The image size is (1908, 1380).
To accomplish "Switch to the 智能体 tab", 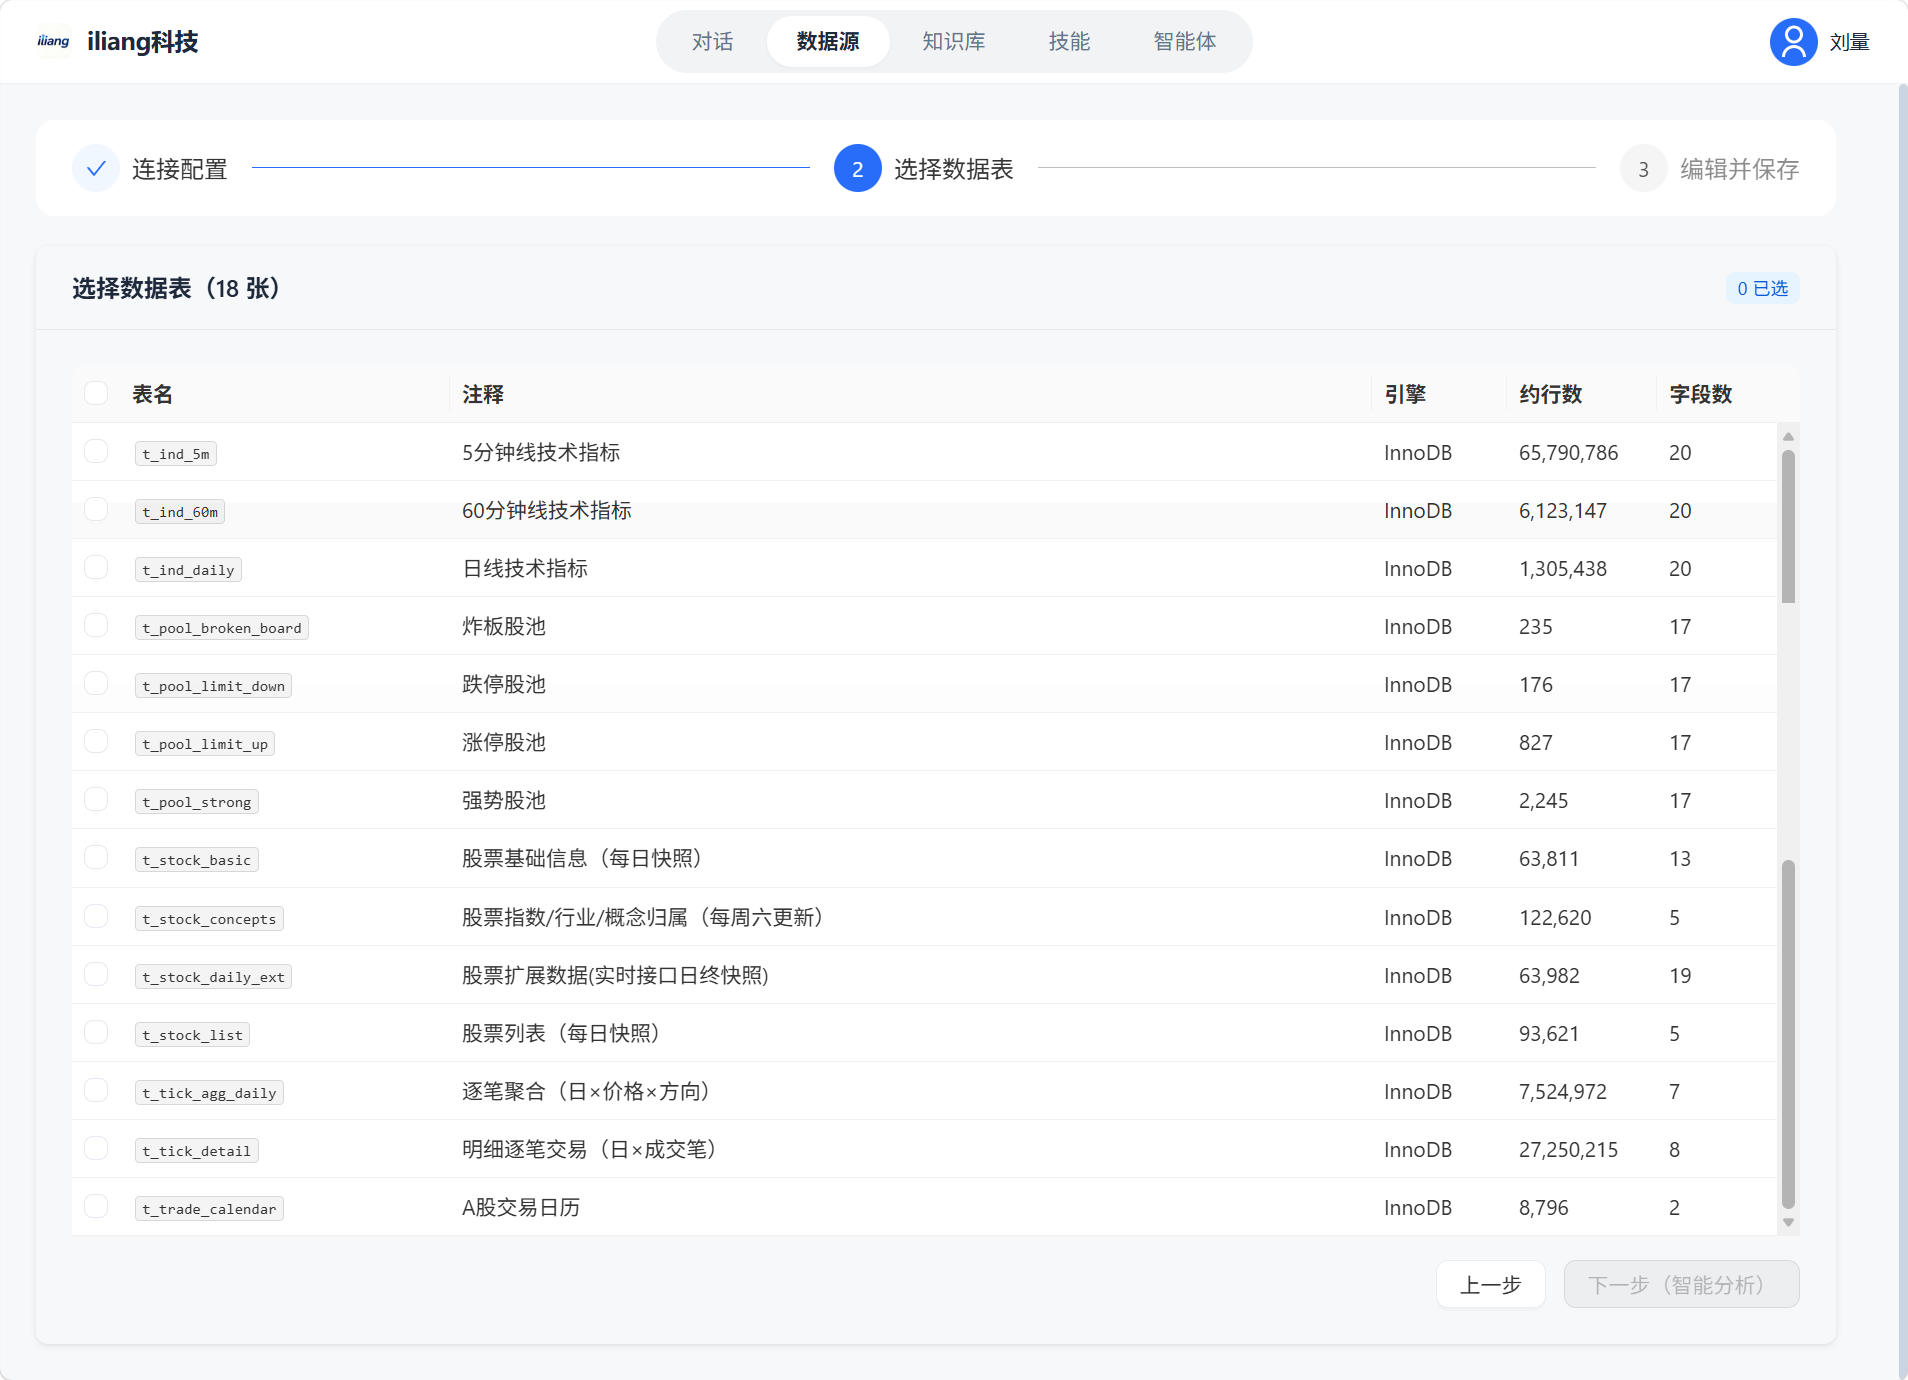I will point(1184,41).
